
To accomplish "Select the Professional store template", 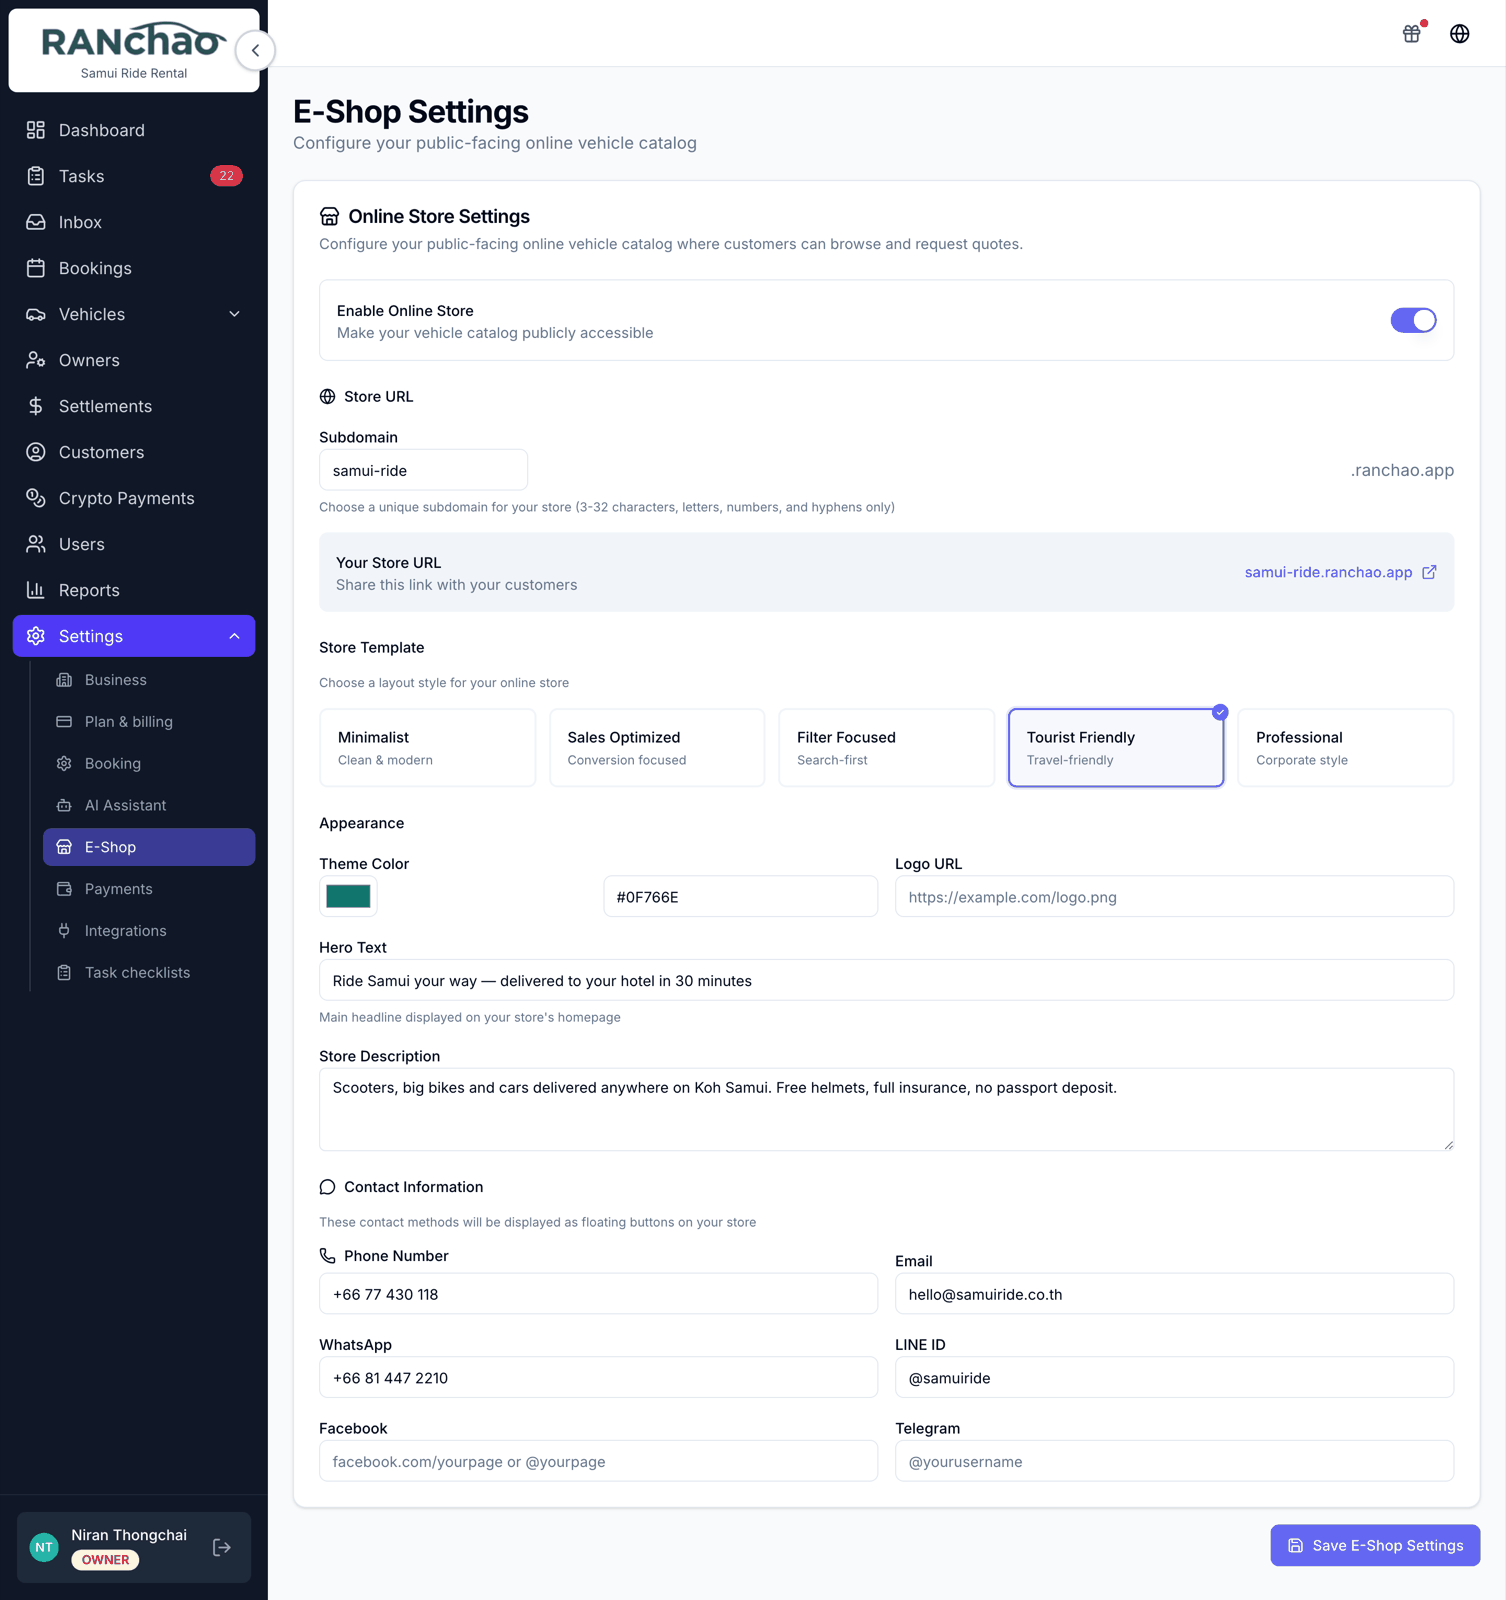I will click(x=1345, y=748).
